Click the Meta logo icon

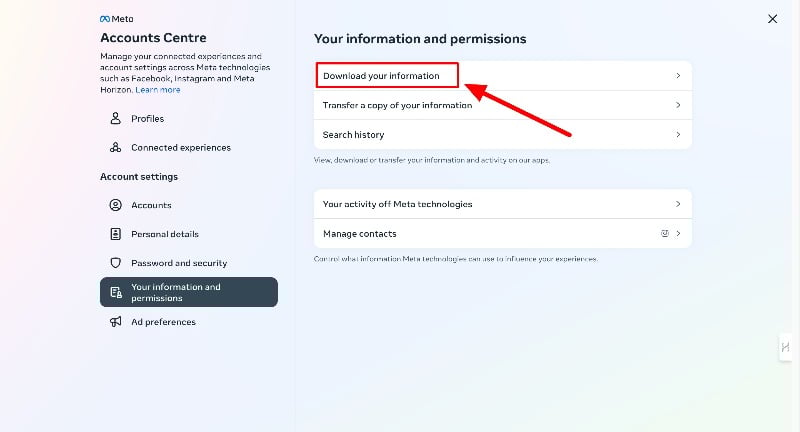(105, 19)
